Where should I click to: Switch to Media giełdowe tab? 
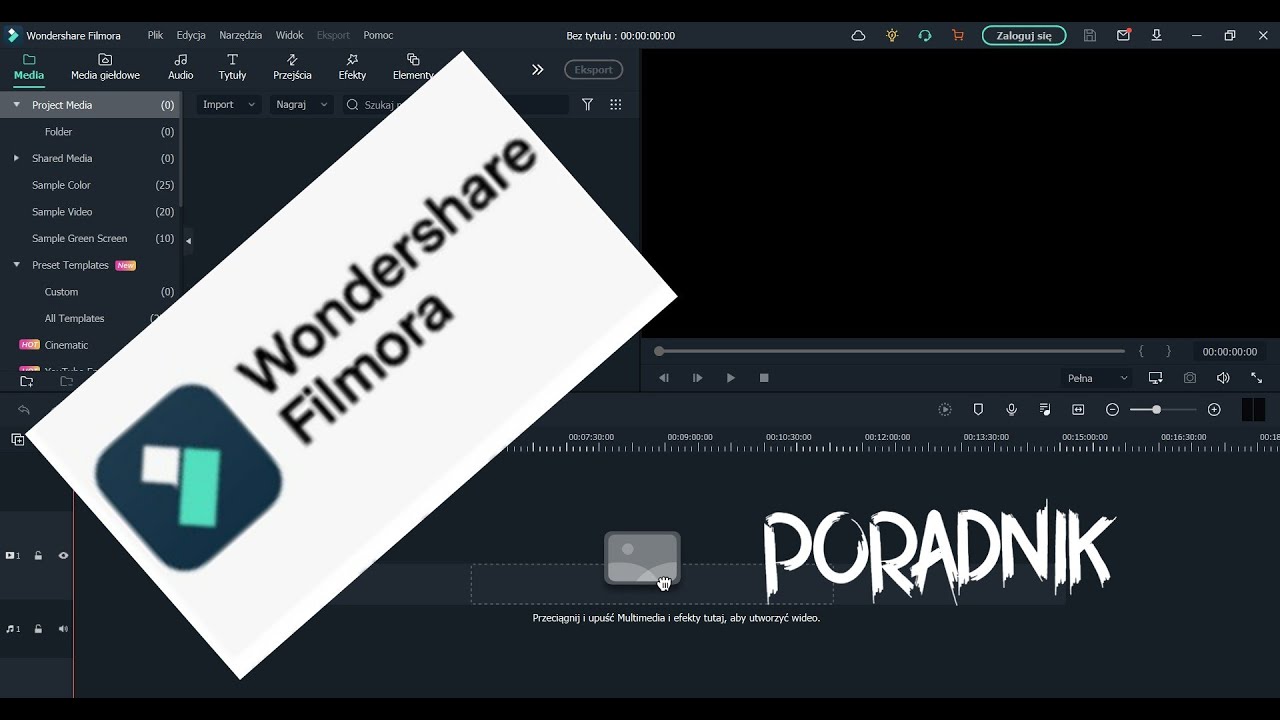tap(105, 67)
